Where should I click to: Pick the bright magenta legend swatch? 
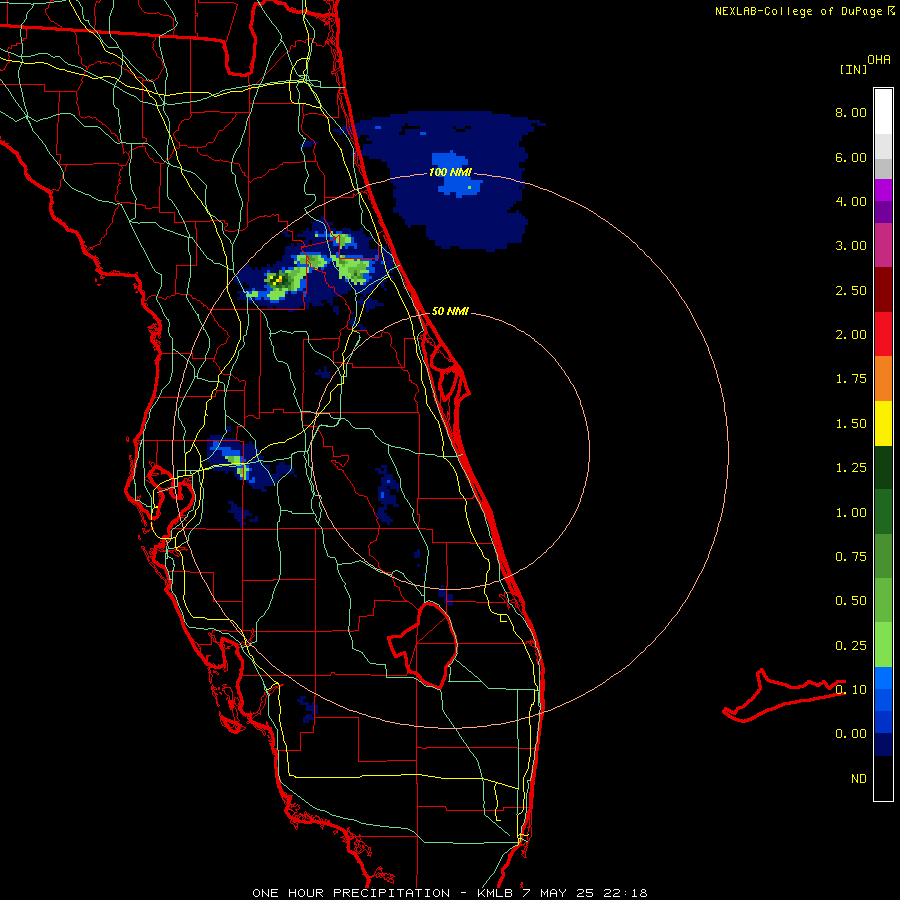coord(883,190)
